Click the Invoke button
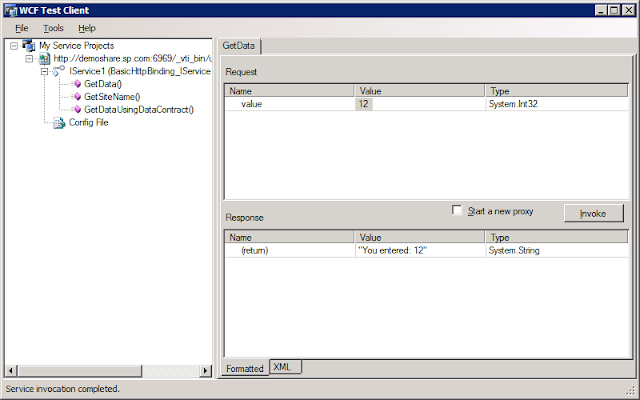 [593, 213]
